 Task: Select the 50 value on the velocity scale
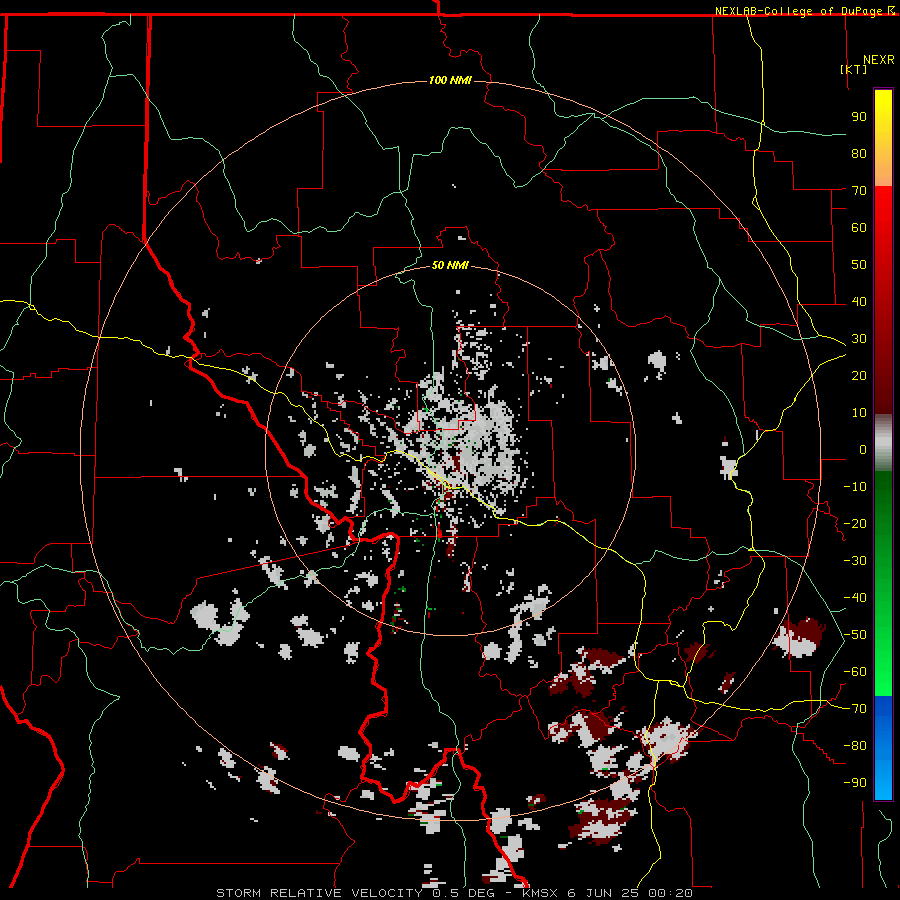pyautogui.click(x=859, y=265)
